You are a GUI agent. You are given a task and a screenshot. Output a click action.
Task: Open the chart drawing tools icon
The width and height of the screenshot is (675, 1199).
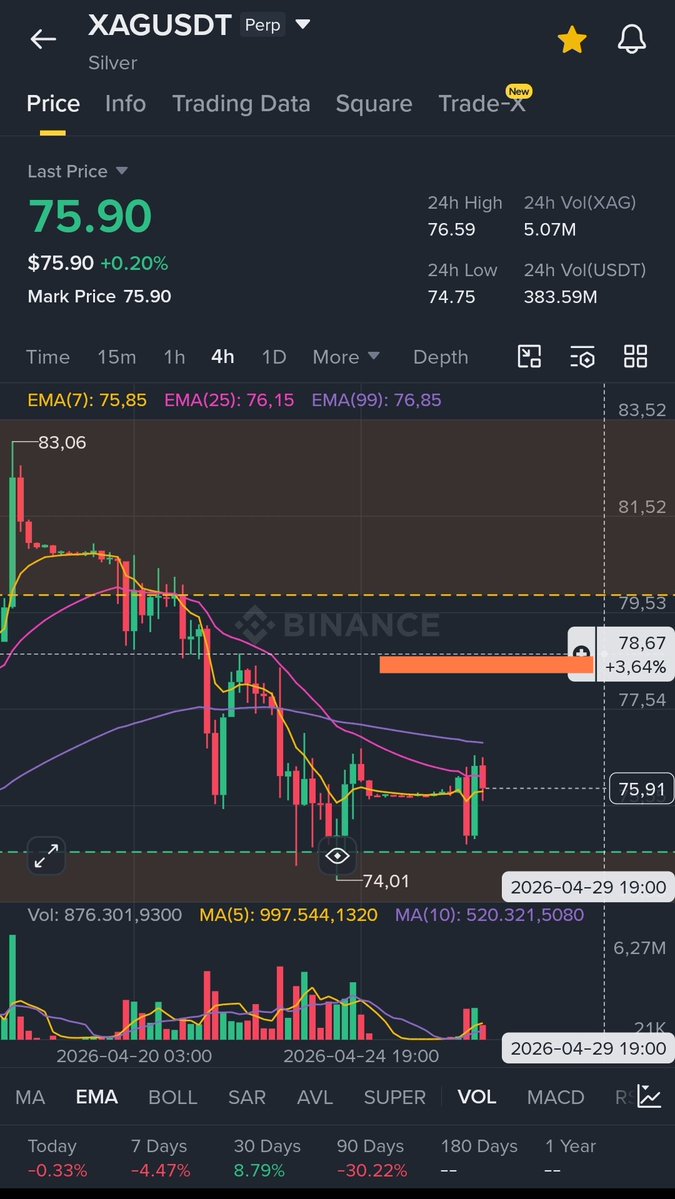tap(529, 356)
